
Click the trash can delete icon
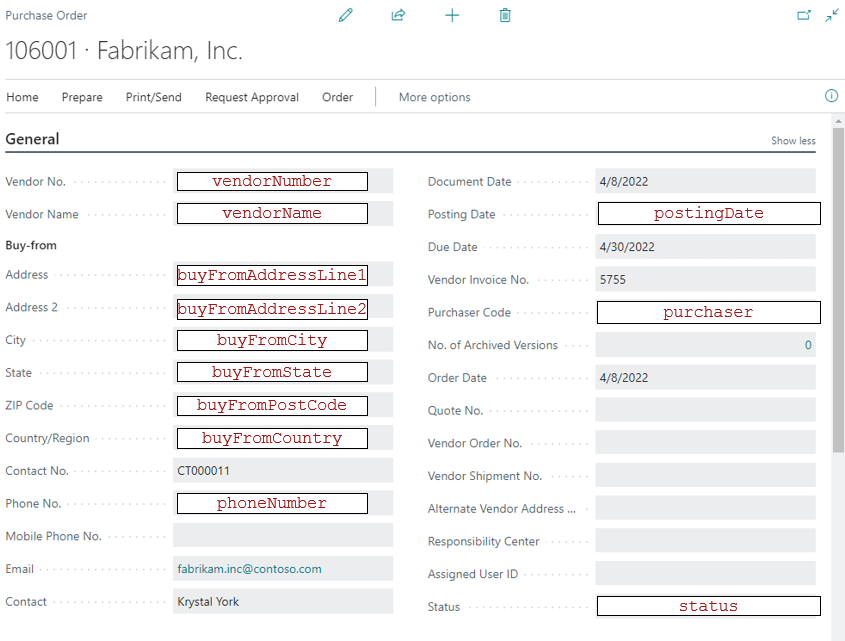pos(505,15)
